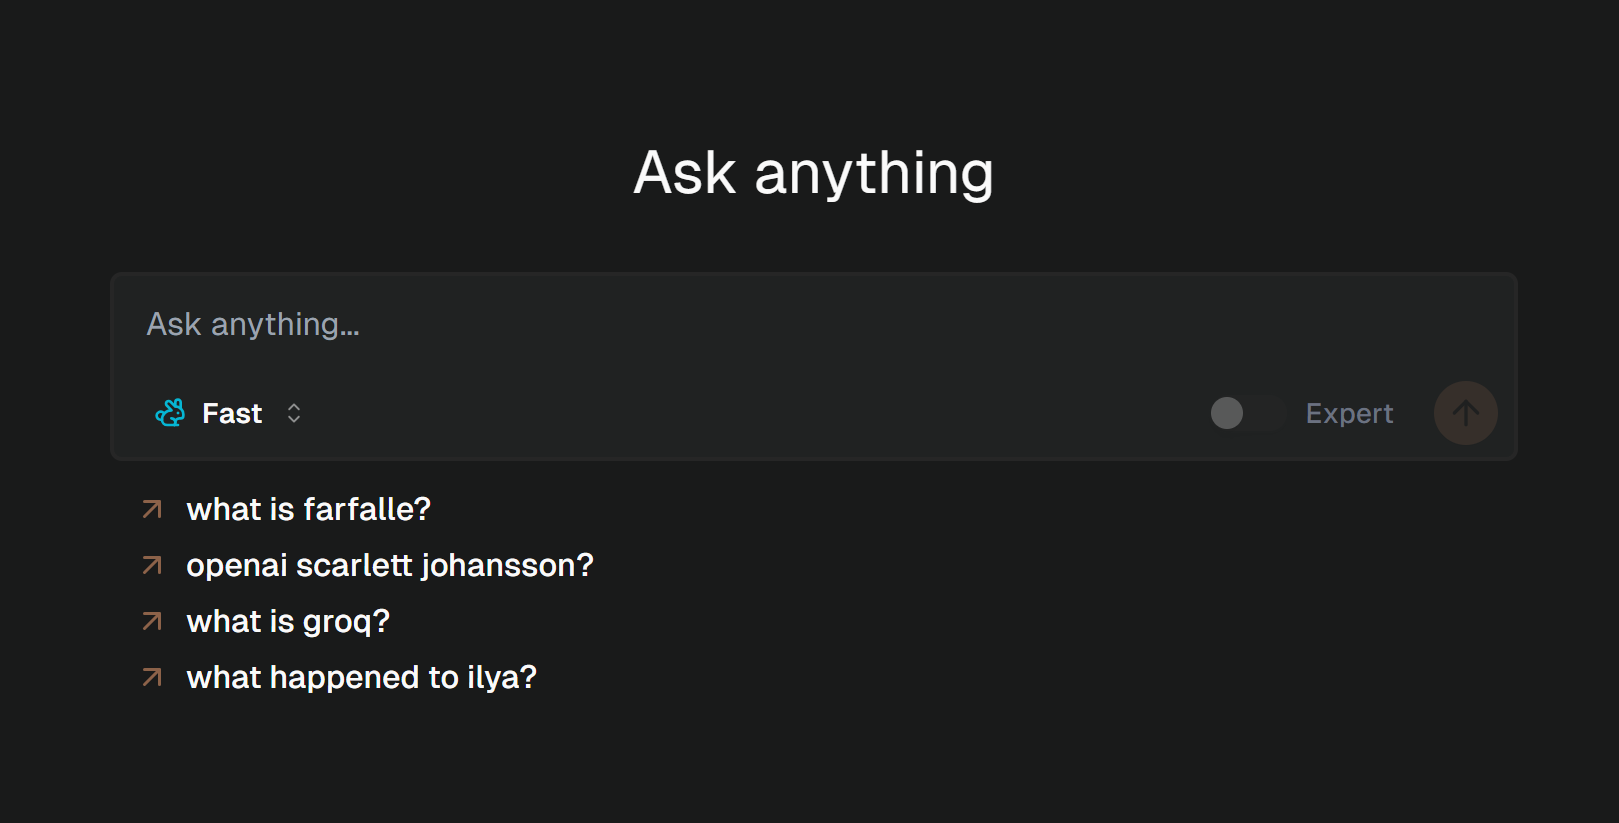Select the "openai scarlett johansson?" suggestion
Image resolution: width=1619 pixels, height=823 pixels.
click(x=390, y=566)
